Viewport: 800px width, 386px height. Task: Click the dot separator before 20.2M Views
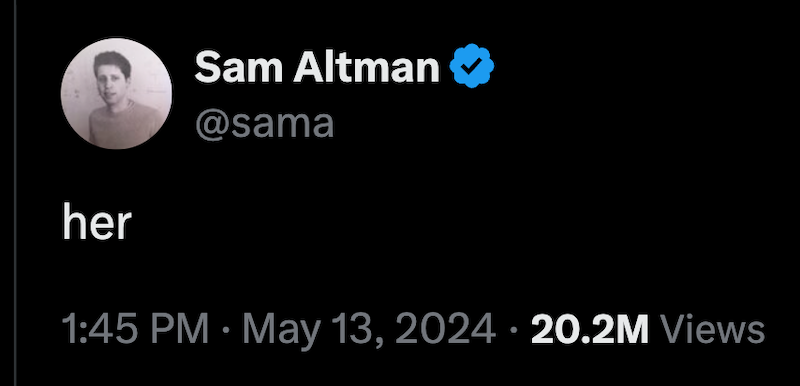point(513,330)
